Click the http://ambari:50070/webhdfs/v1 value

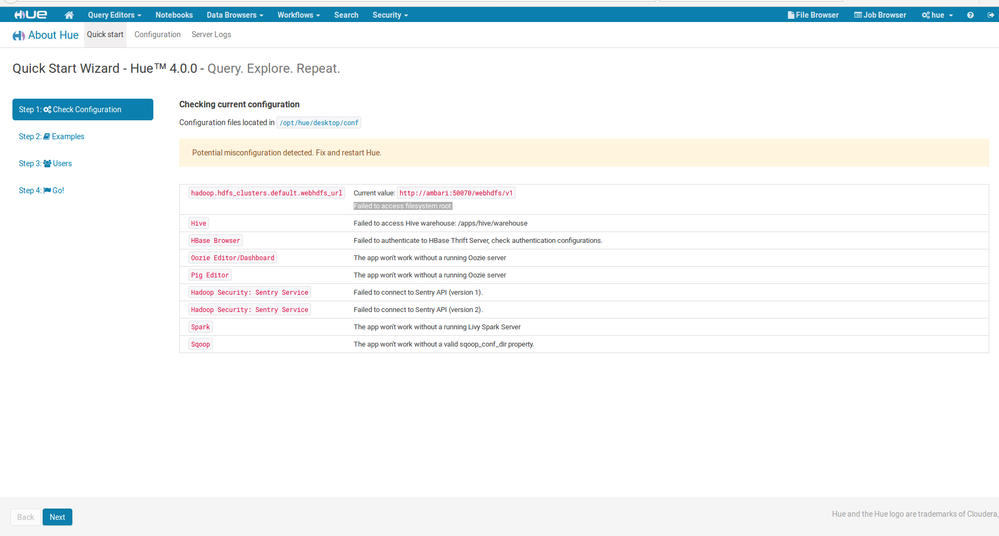click(456, 192)
